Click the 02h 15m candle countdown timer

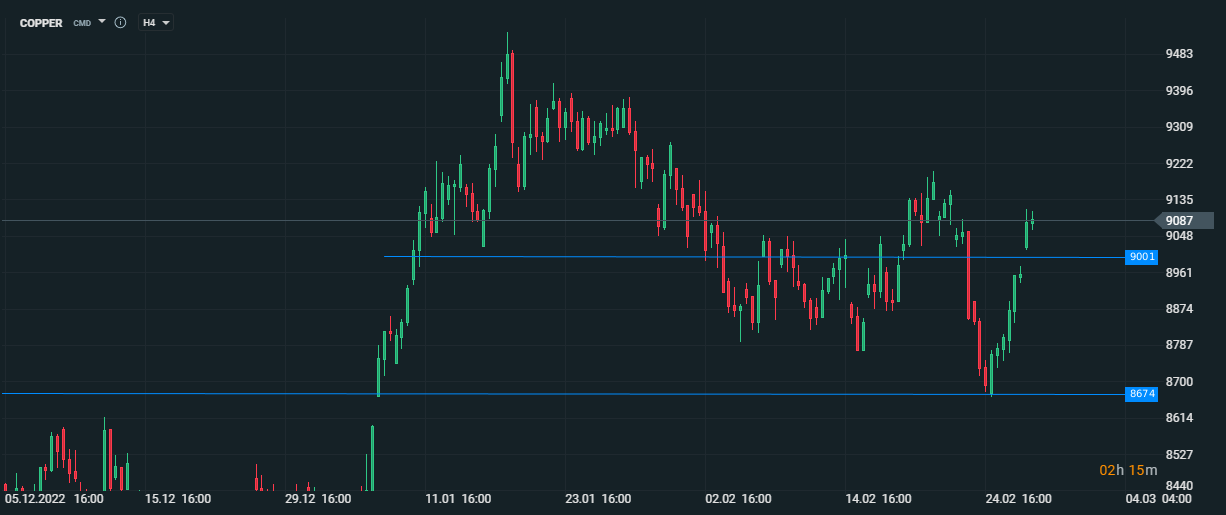(x=1128, y=470)
